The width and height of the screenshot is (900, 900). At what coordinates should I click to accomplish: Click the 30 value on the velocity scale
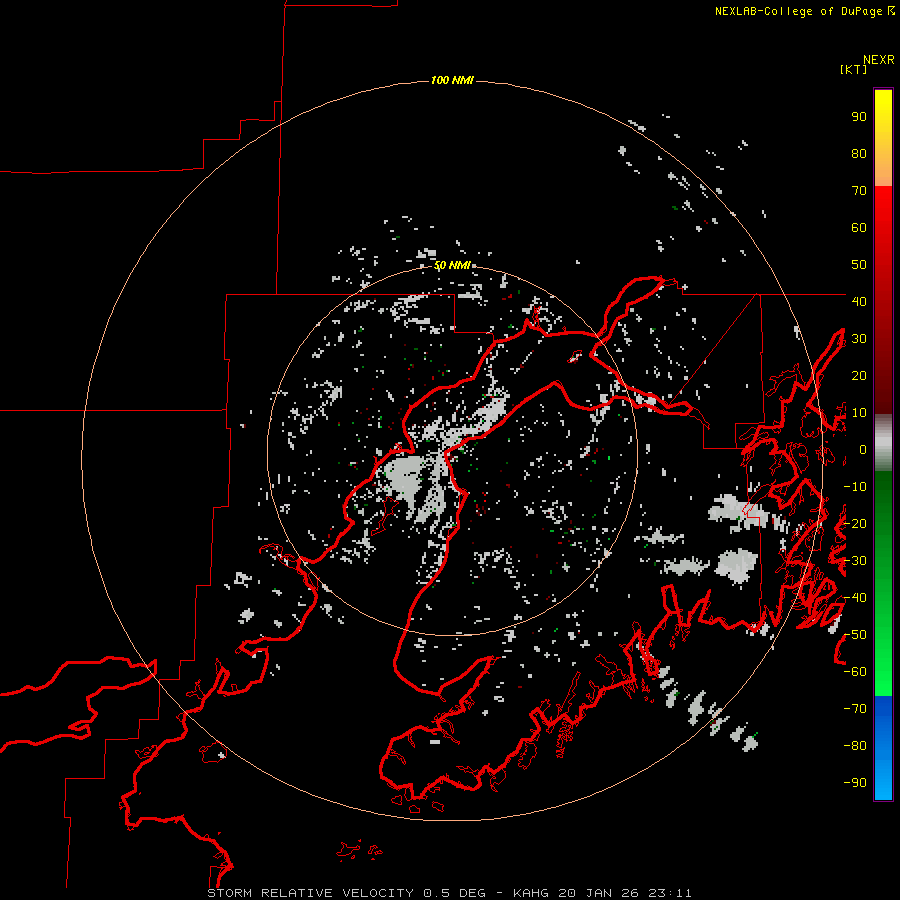pos(859,339)
